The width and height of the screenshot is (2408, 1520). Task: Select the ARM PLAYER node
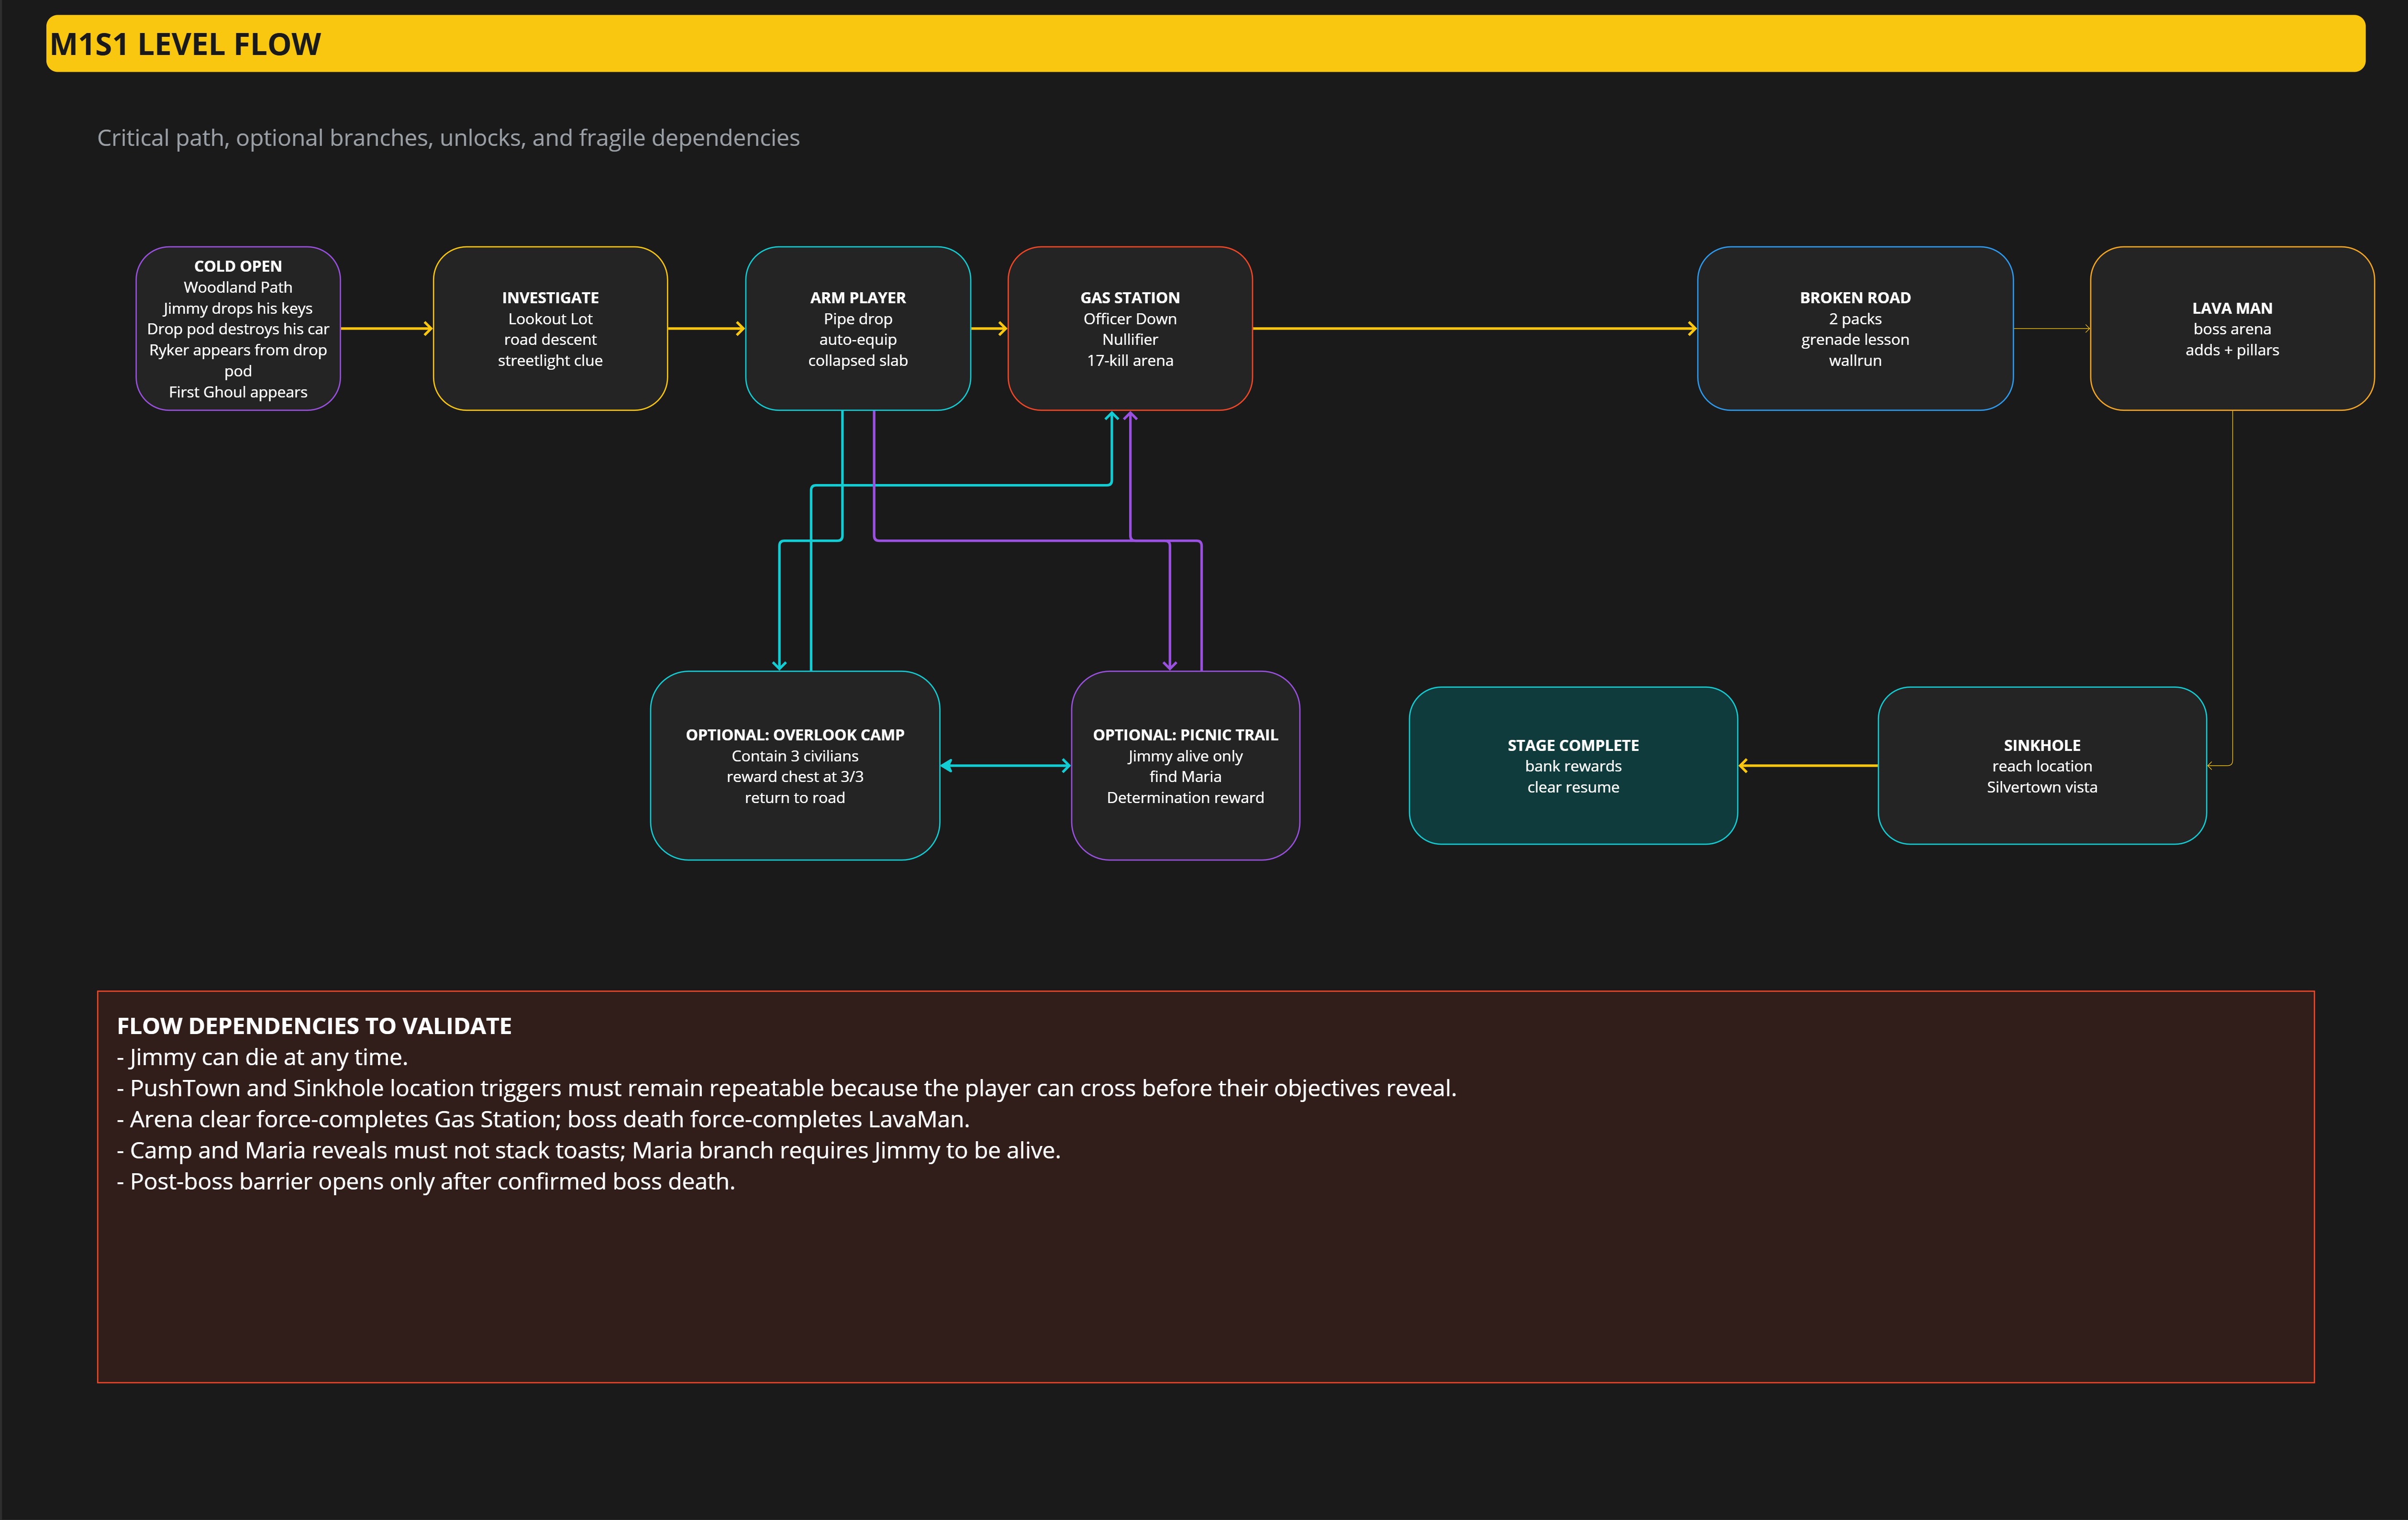click(x=858, y=328)
